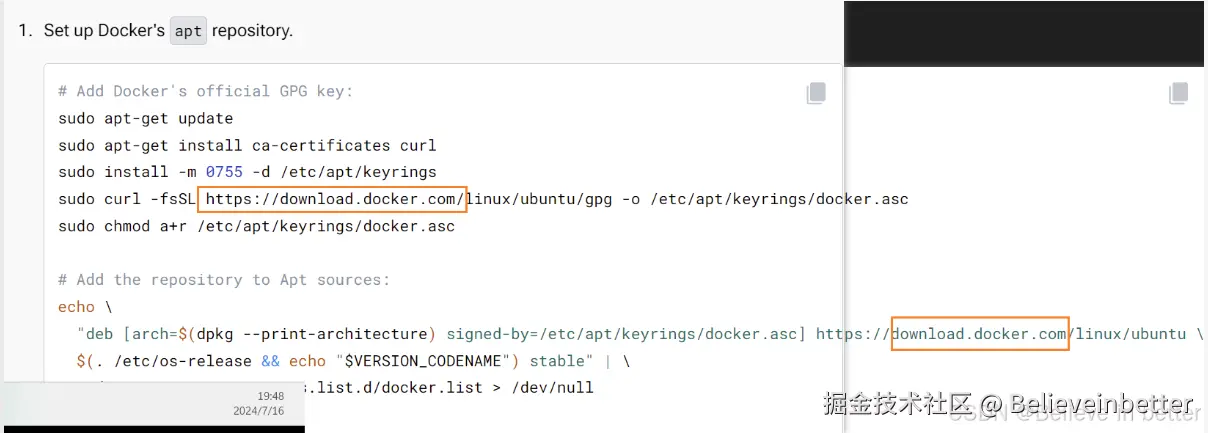Click the taskbar clock showing 19:48
This screenshot has width=1208, height=433.
click(x=270, y=396)
